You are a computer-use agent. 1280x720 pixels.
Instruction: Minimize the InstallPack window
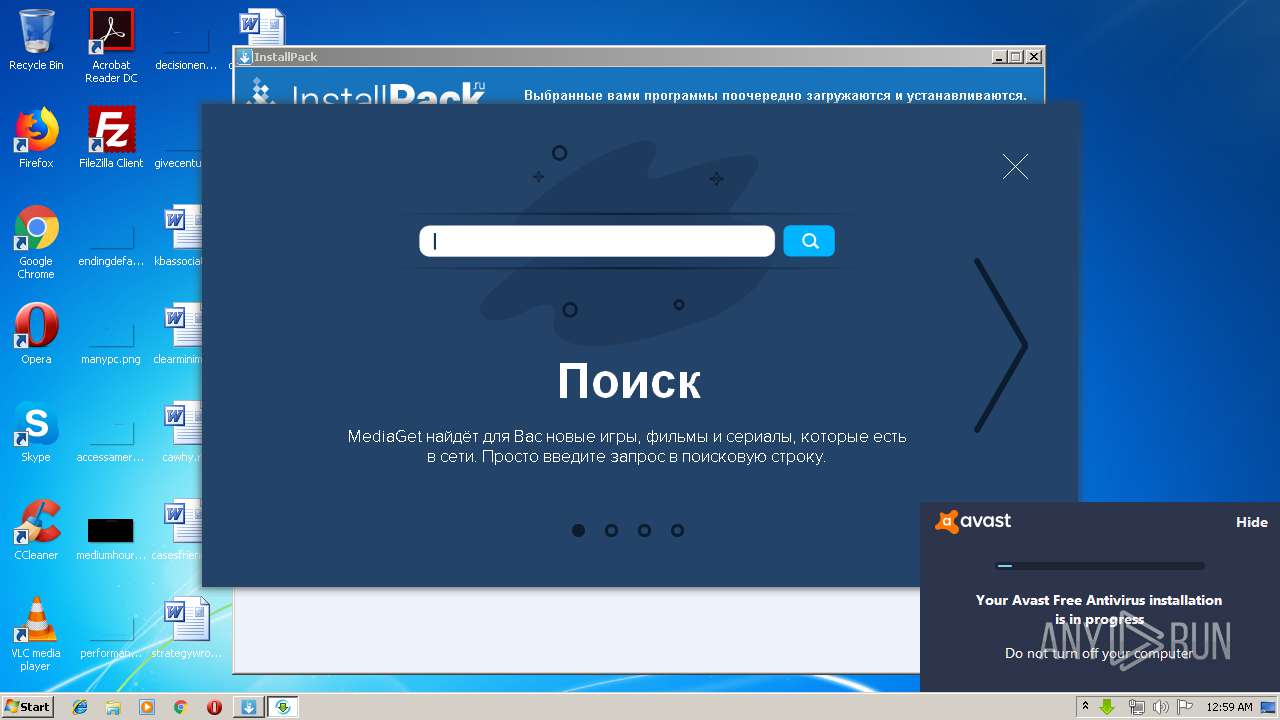pos(998,57)
